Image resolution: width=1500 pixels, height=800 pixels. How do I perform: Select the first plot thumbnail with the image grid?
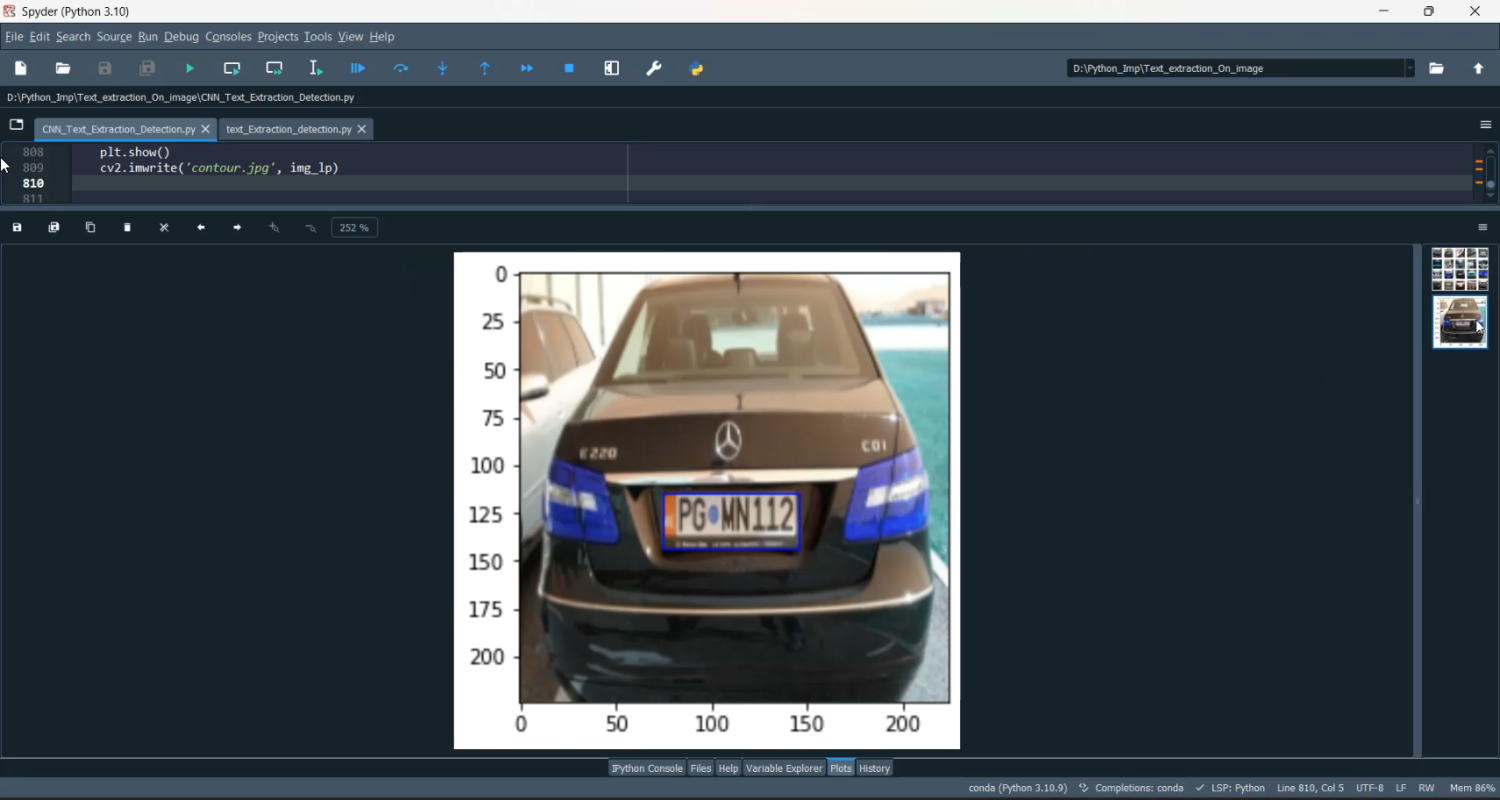[1459, 269]
